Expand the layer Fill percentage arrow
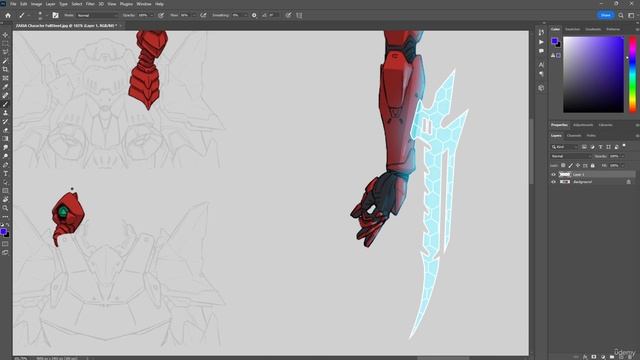640x360 pixels. pyautogui.click(x=622, y=166)
